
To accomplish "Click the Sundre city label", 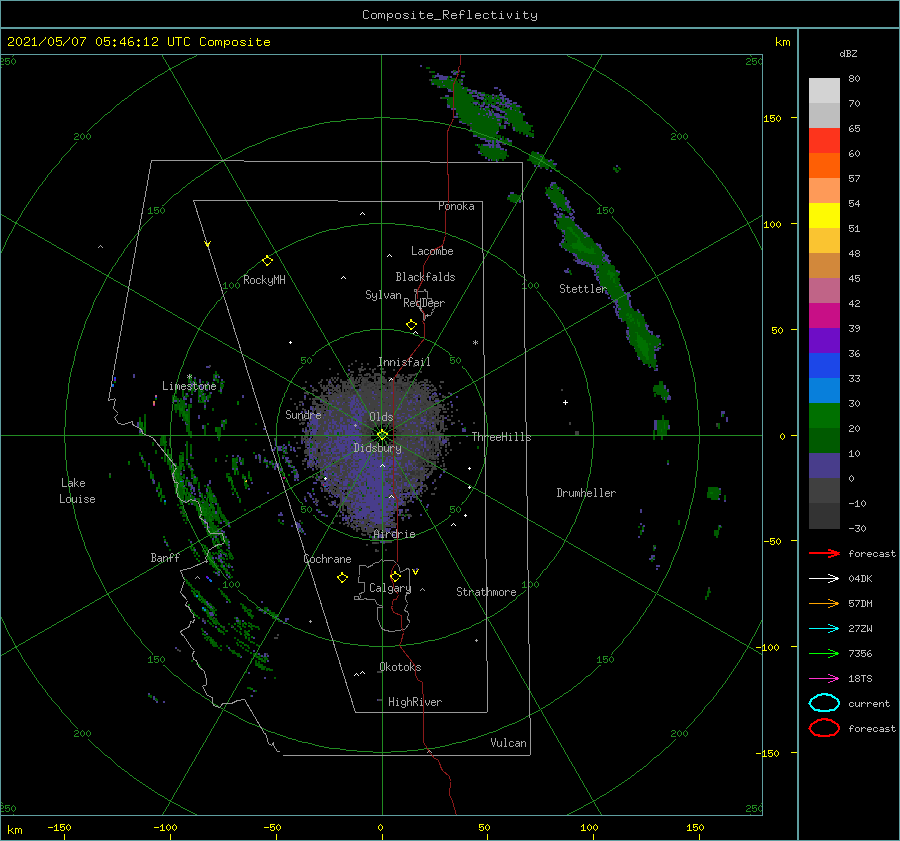I will coord(303,414).
